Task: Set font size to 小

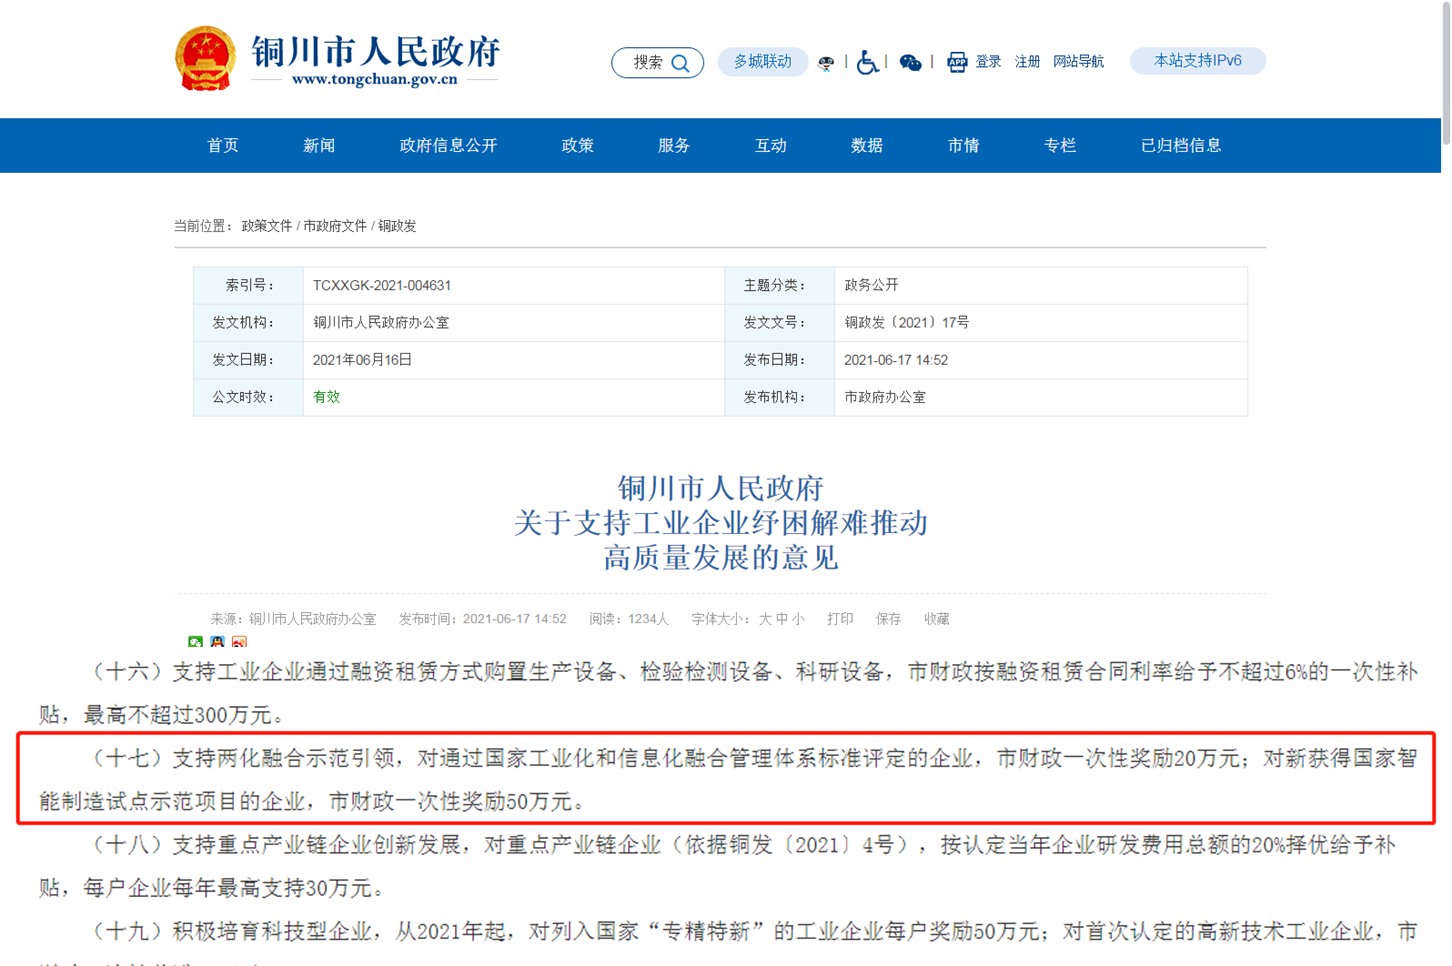Action: [x=798, y=619]
